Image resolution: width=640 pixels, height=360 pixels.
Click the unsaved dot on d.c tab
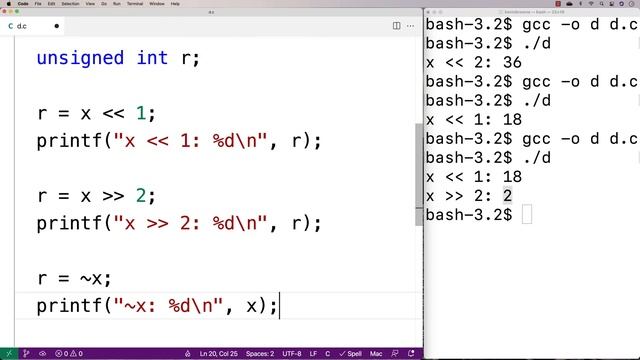[x=57, y=26]
